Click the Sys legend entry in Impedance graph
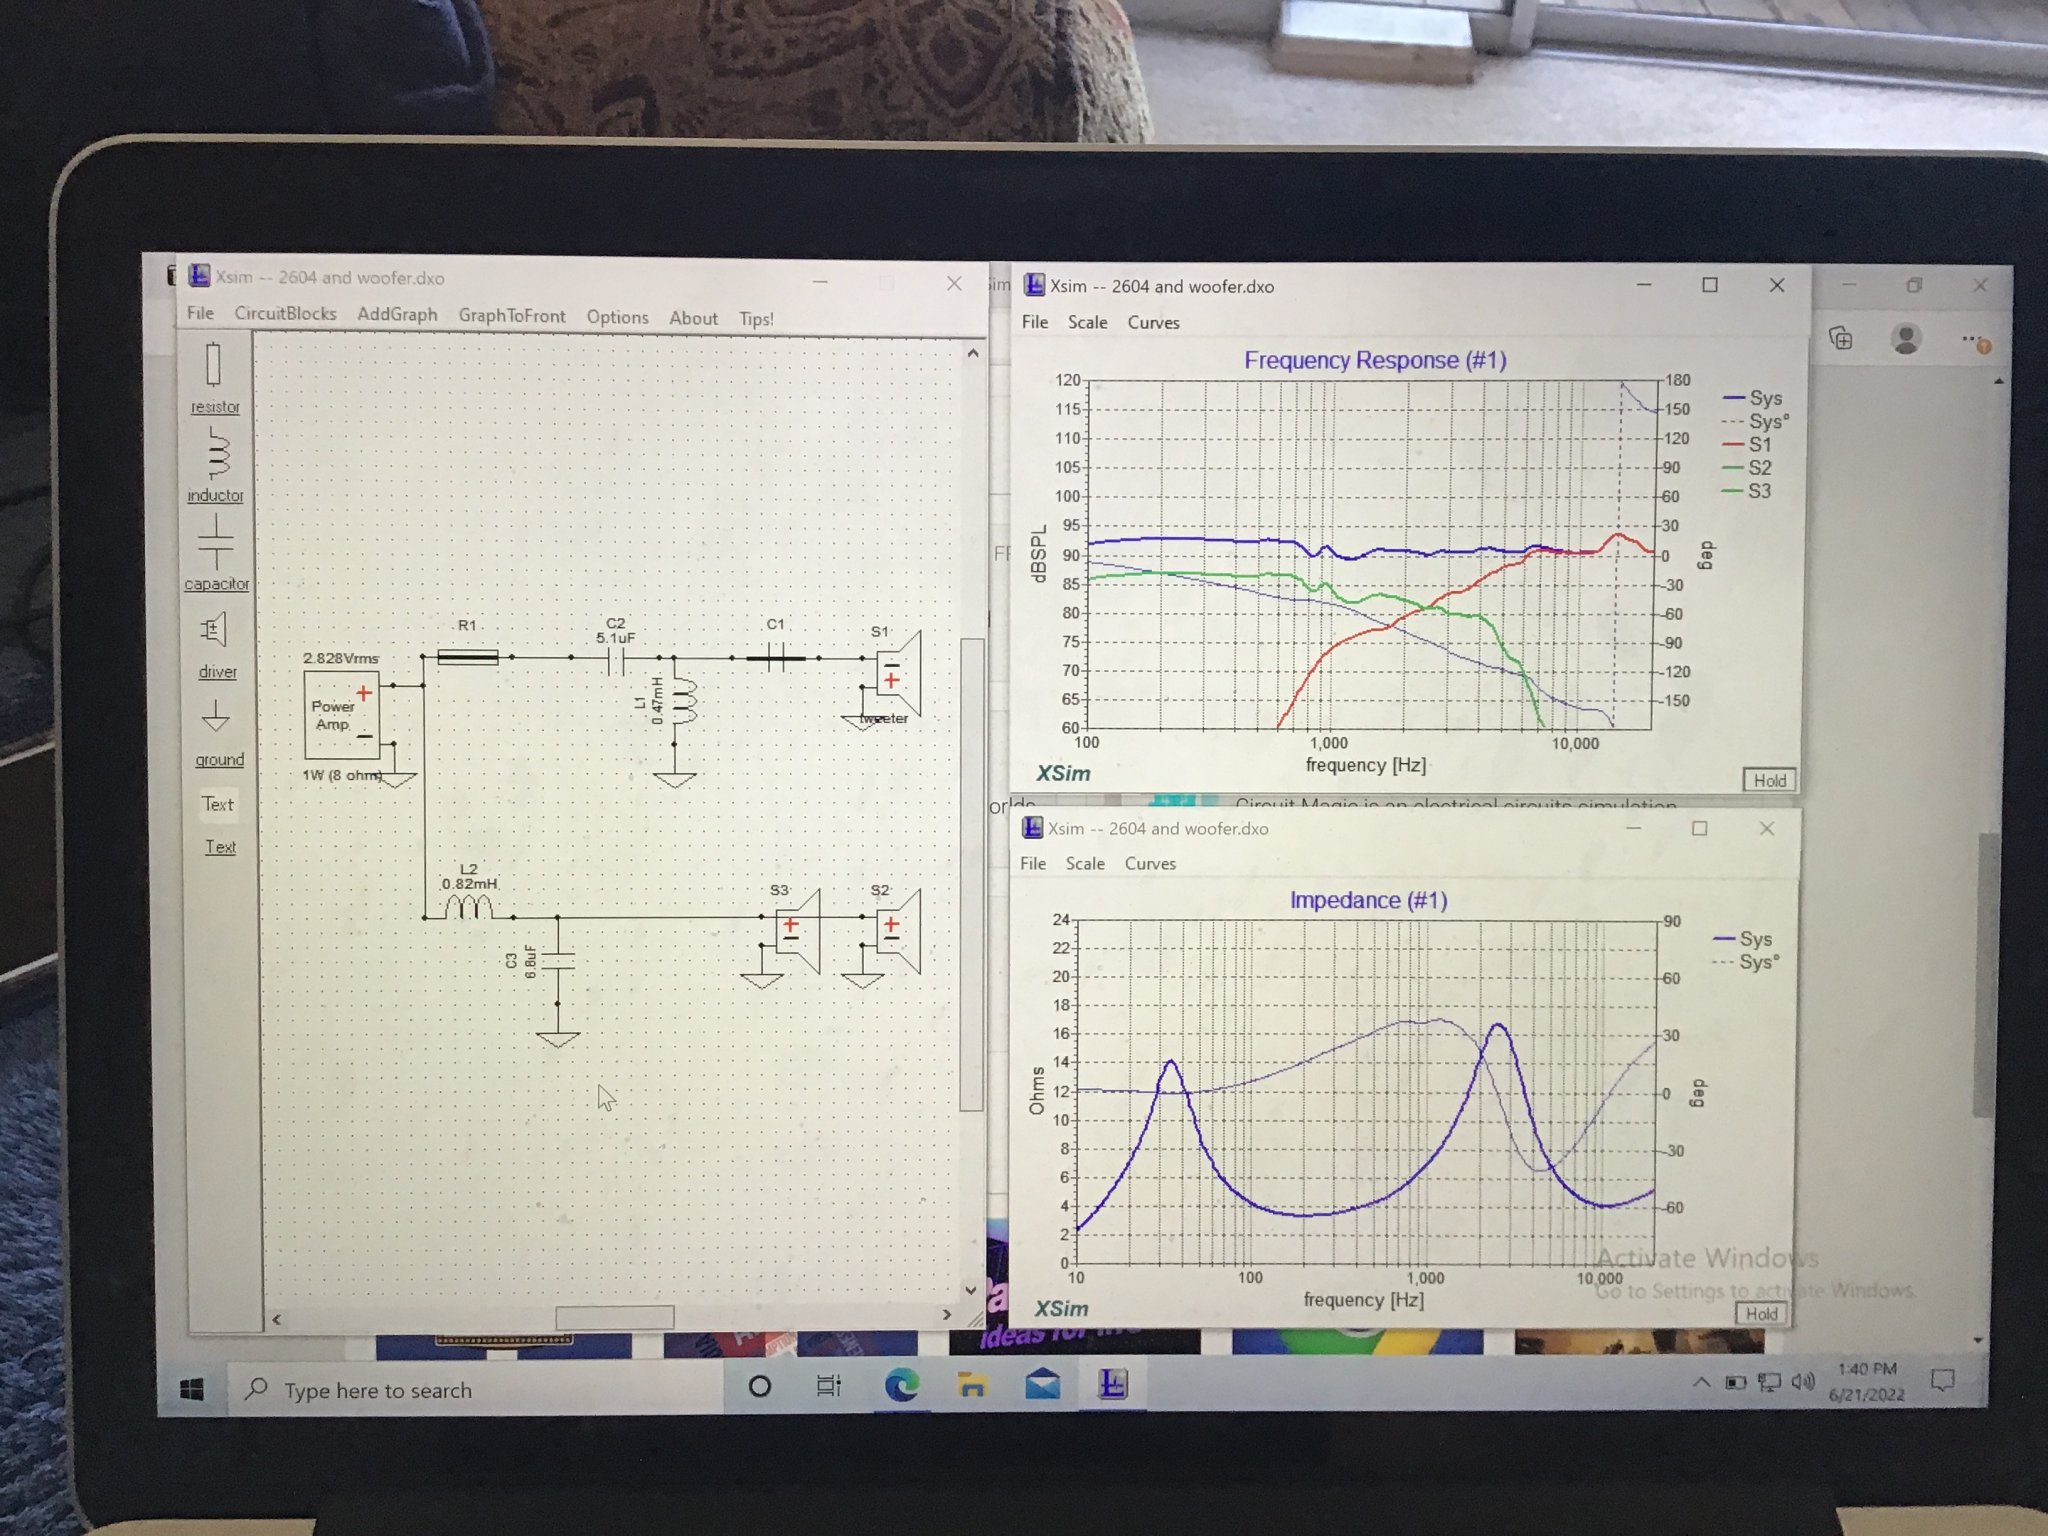Screen dimensions: 2048x1536 pos(1743,939)
